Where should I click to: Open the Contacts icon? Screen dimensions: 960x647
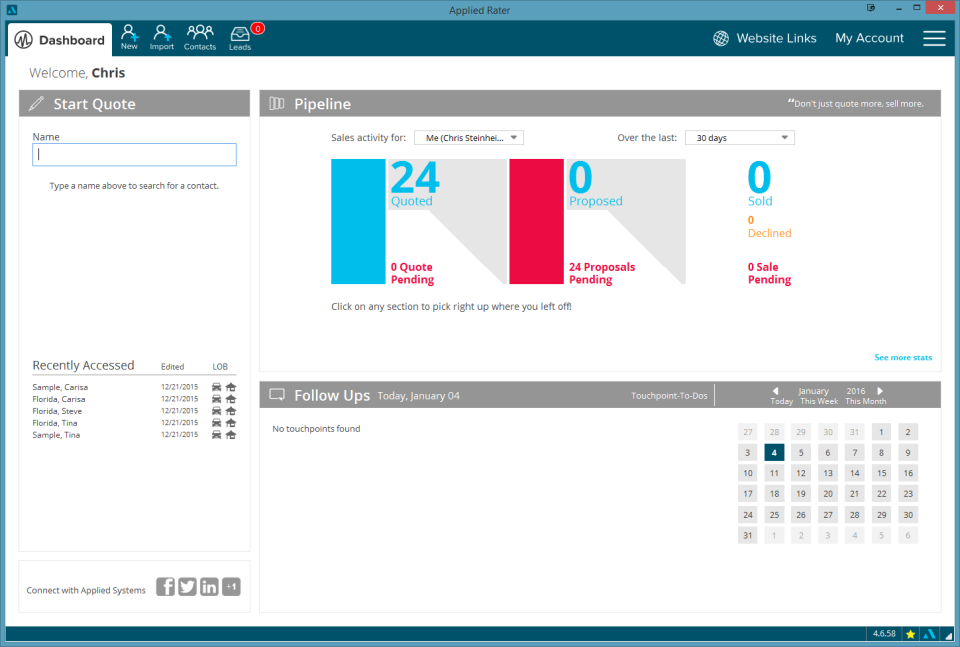click(x=200, y=37)
